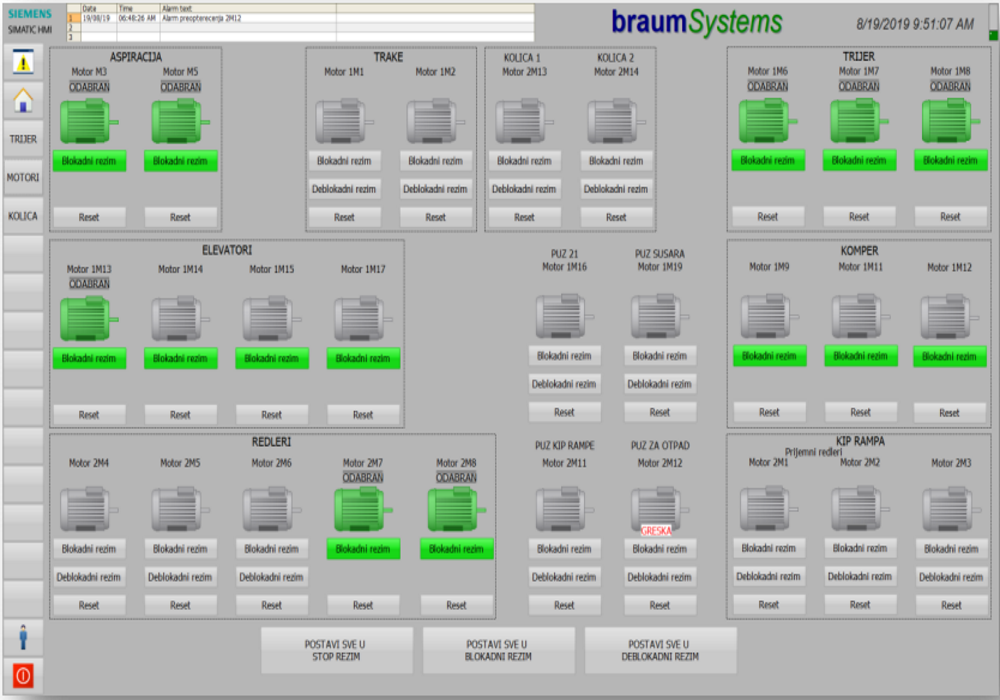1000x700 pixels.
Task: Open the KOLICA sidebar menu item
Action: pos(22,215)
